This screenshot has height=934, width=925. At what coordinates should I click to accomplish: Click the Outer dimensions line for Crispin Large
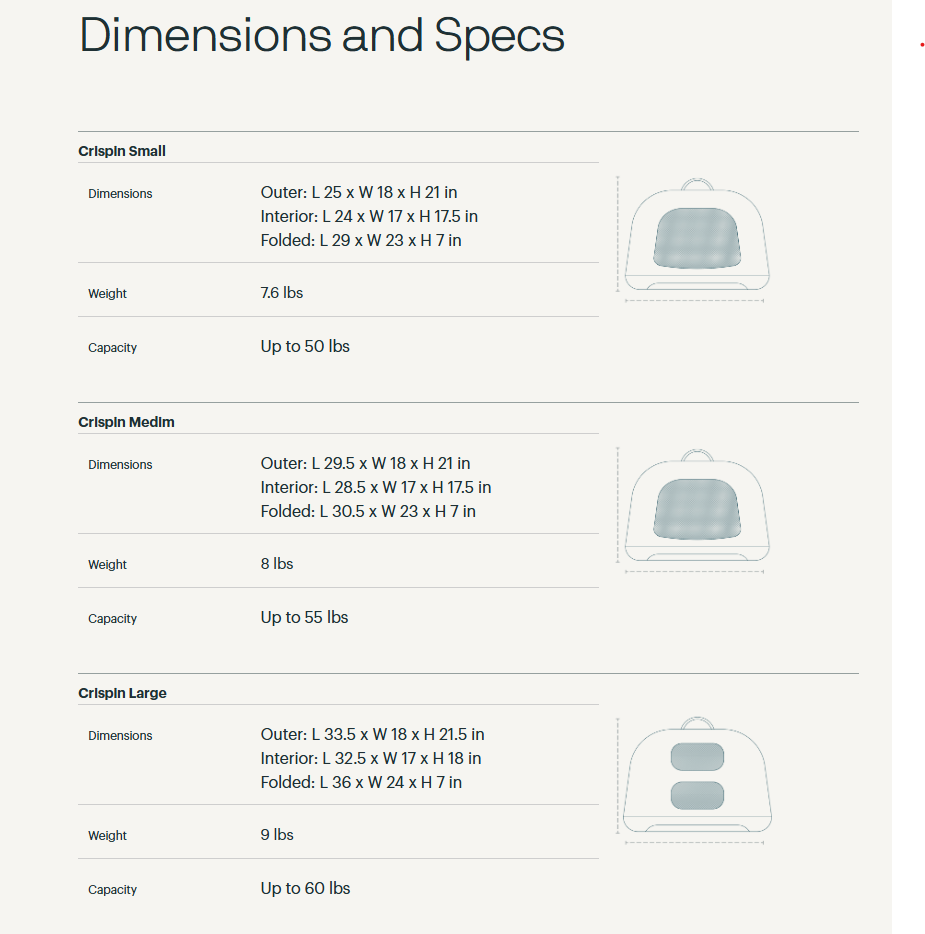(372, 734)
